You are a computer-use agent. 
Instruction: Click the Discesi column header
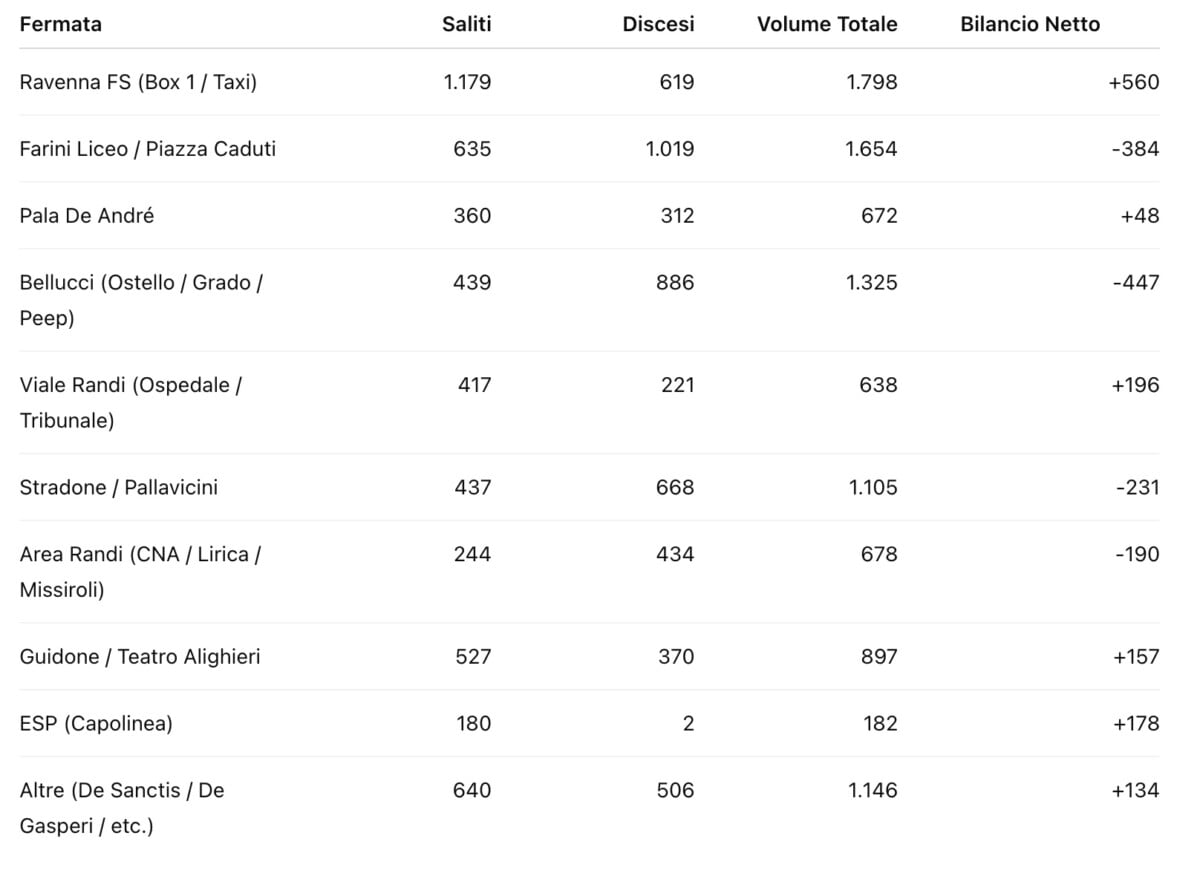pos(659,24)
